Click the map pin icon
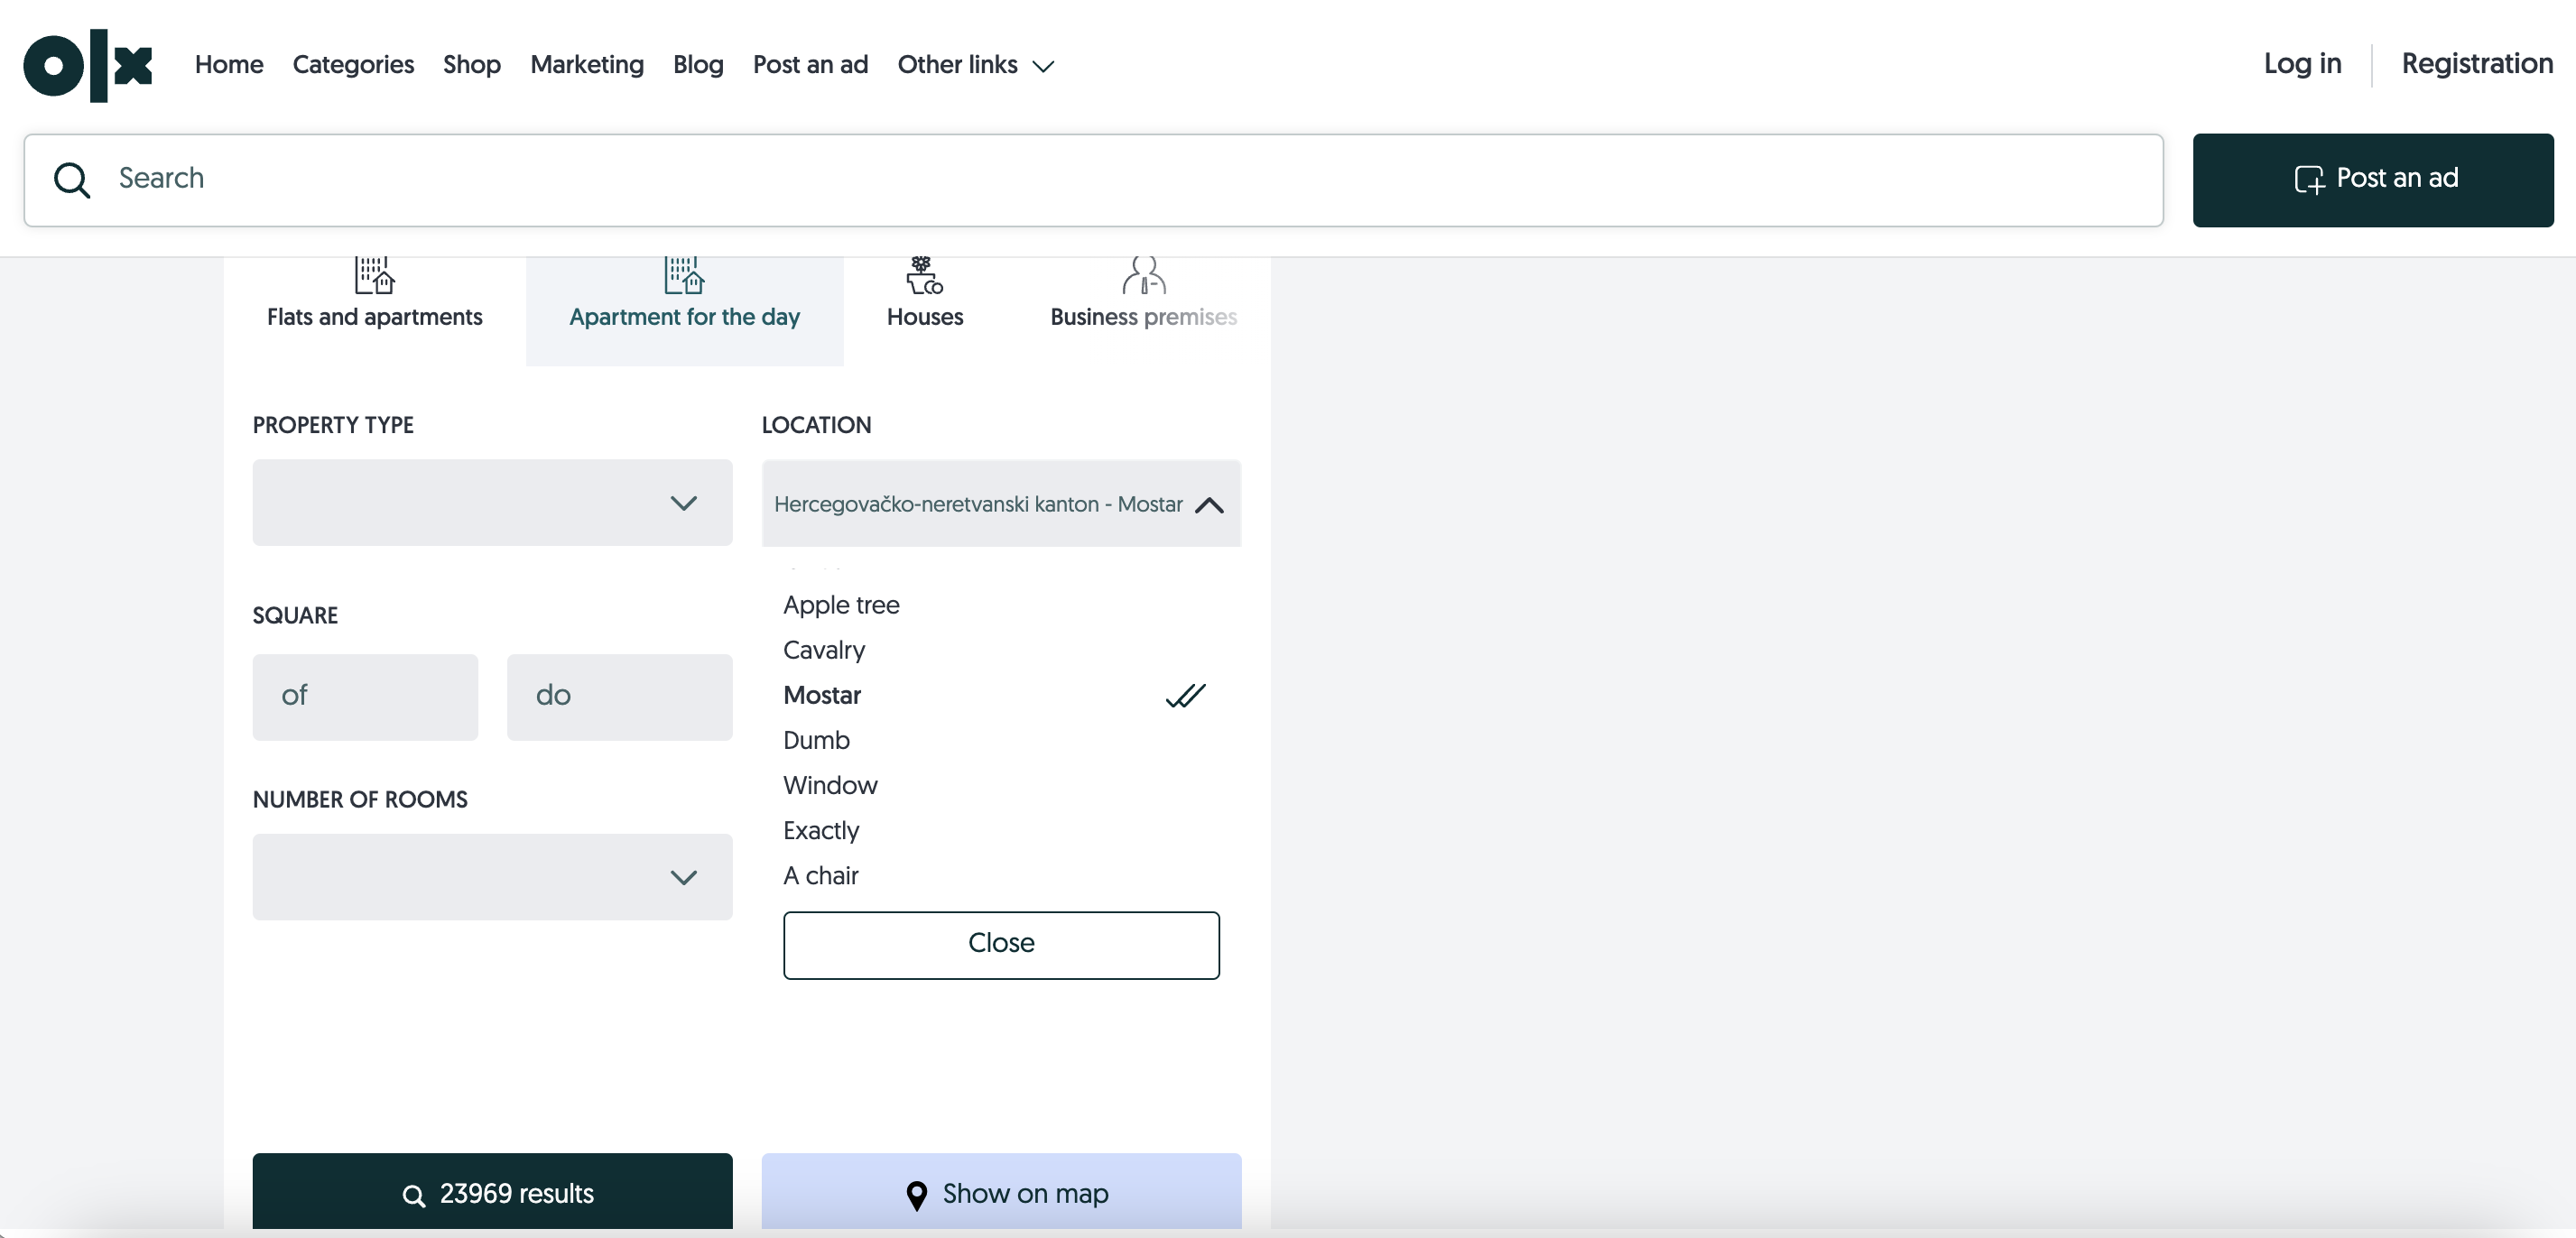This screenshot has height=1238, width=2576. (x=916, y=1195)
